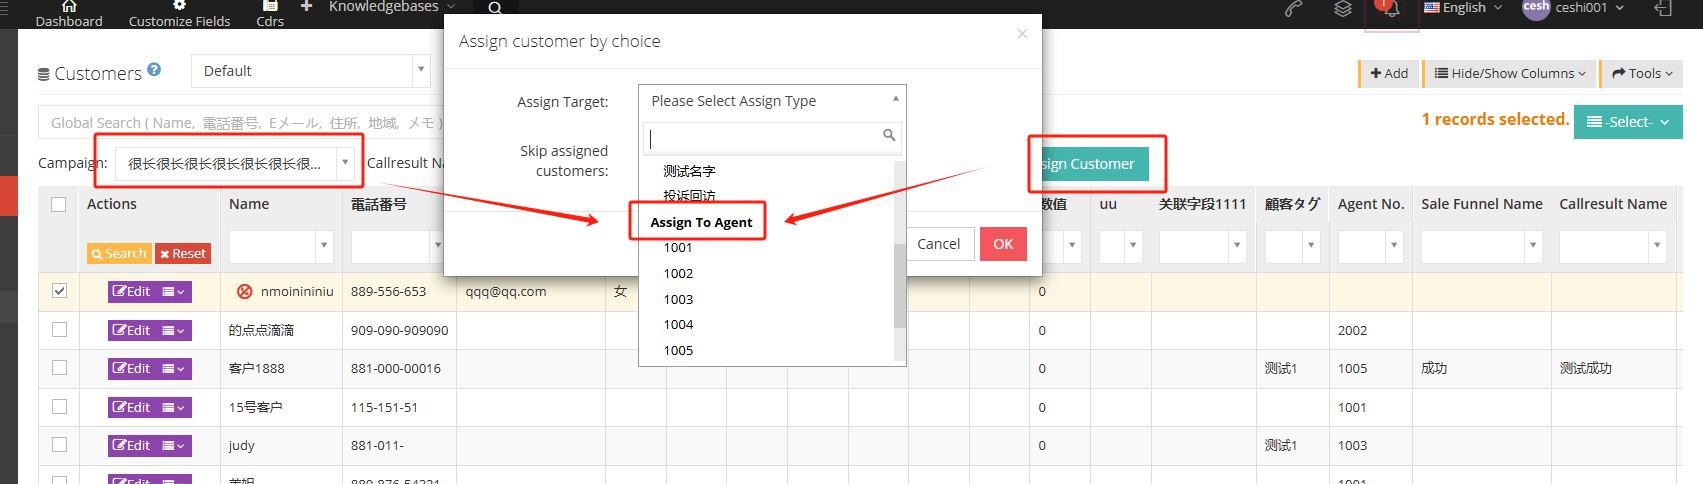This screenshot has height=484, width=1703.
Task: Check the 客户1888 row checkbox
Action: pyautogui.click(x=59, y=368)
